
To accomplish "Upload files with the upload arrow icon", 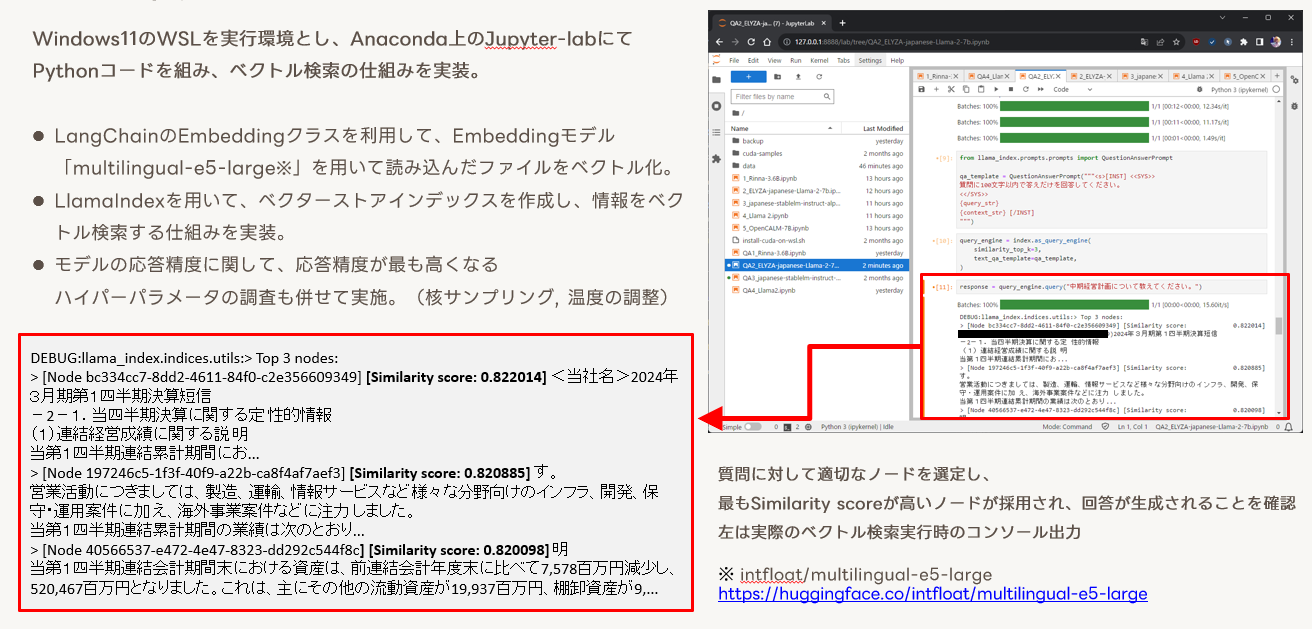I will tap(797, 76).
